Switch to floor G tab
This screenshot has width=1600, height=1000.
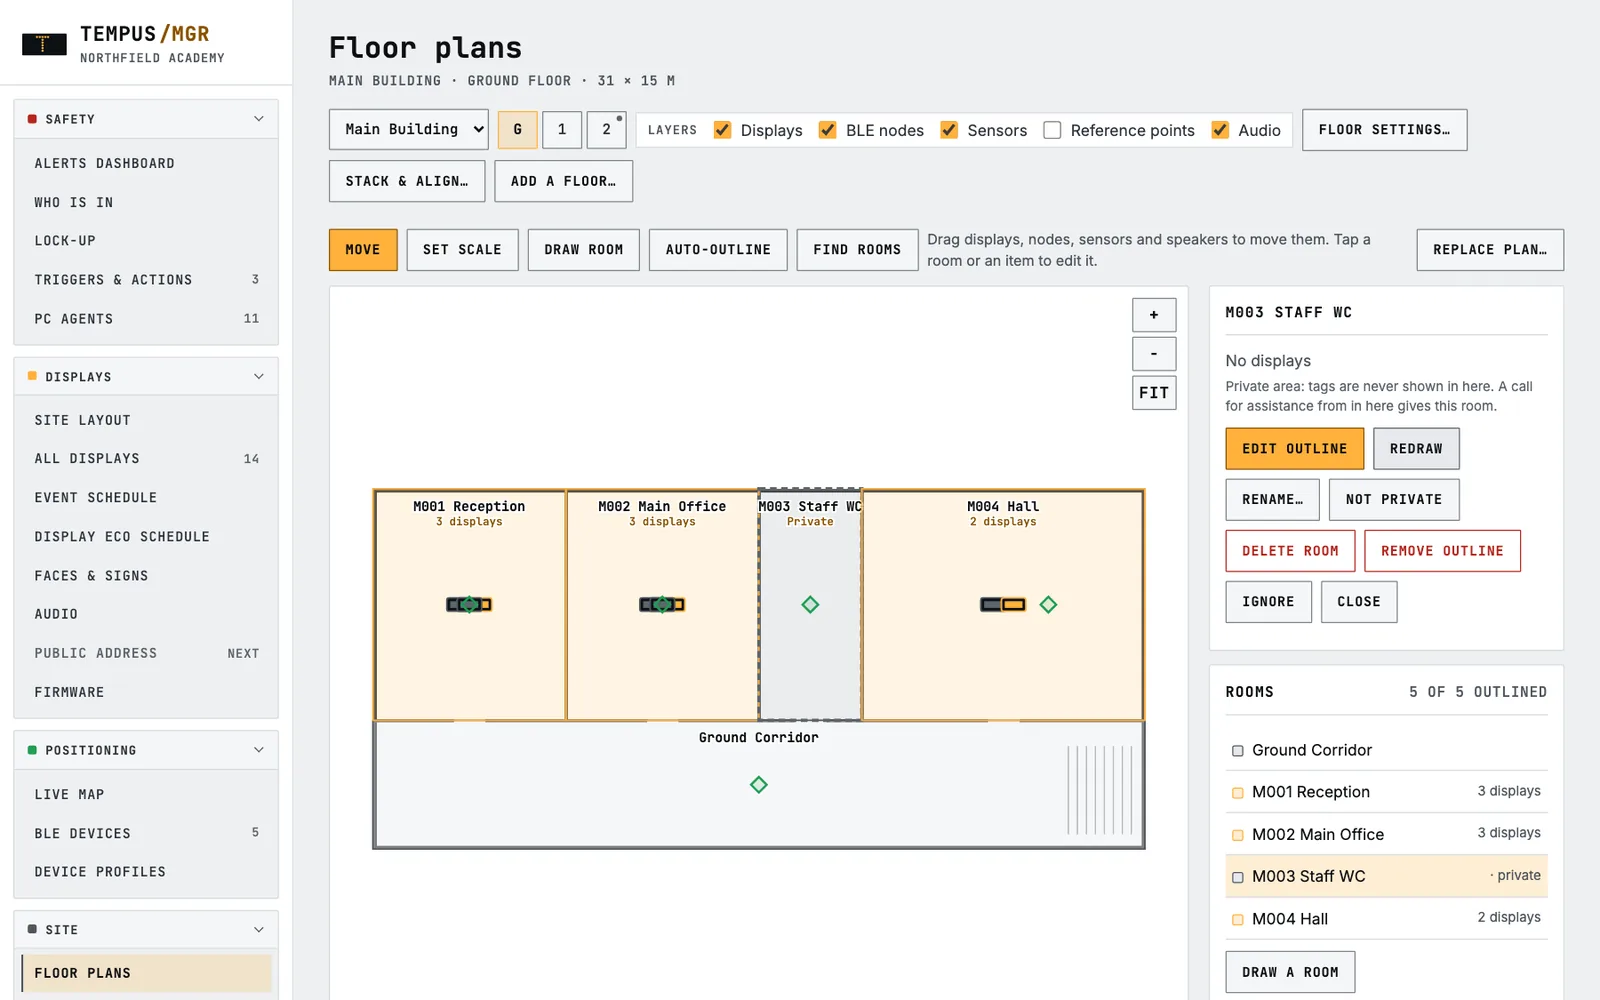click(517, 130)
